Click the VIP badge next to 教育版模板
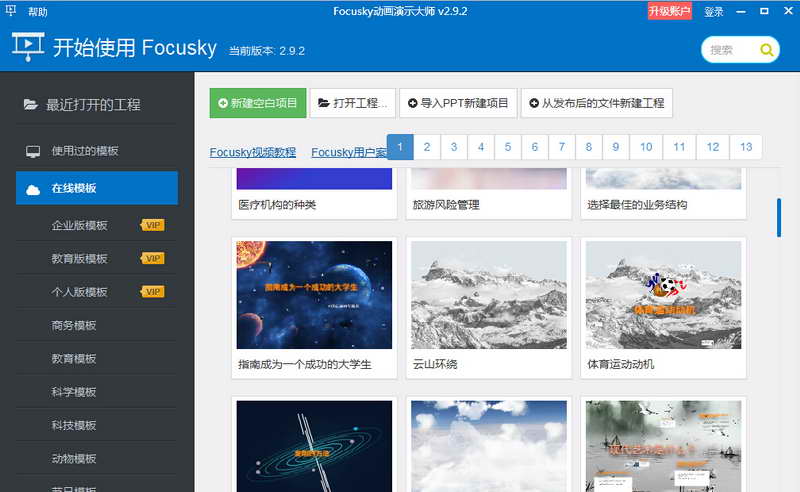800x492 pixels. [153, 259]
